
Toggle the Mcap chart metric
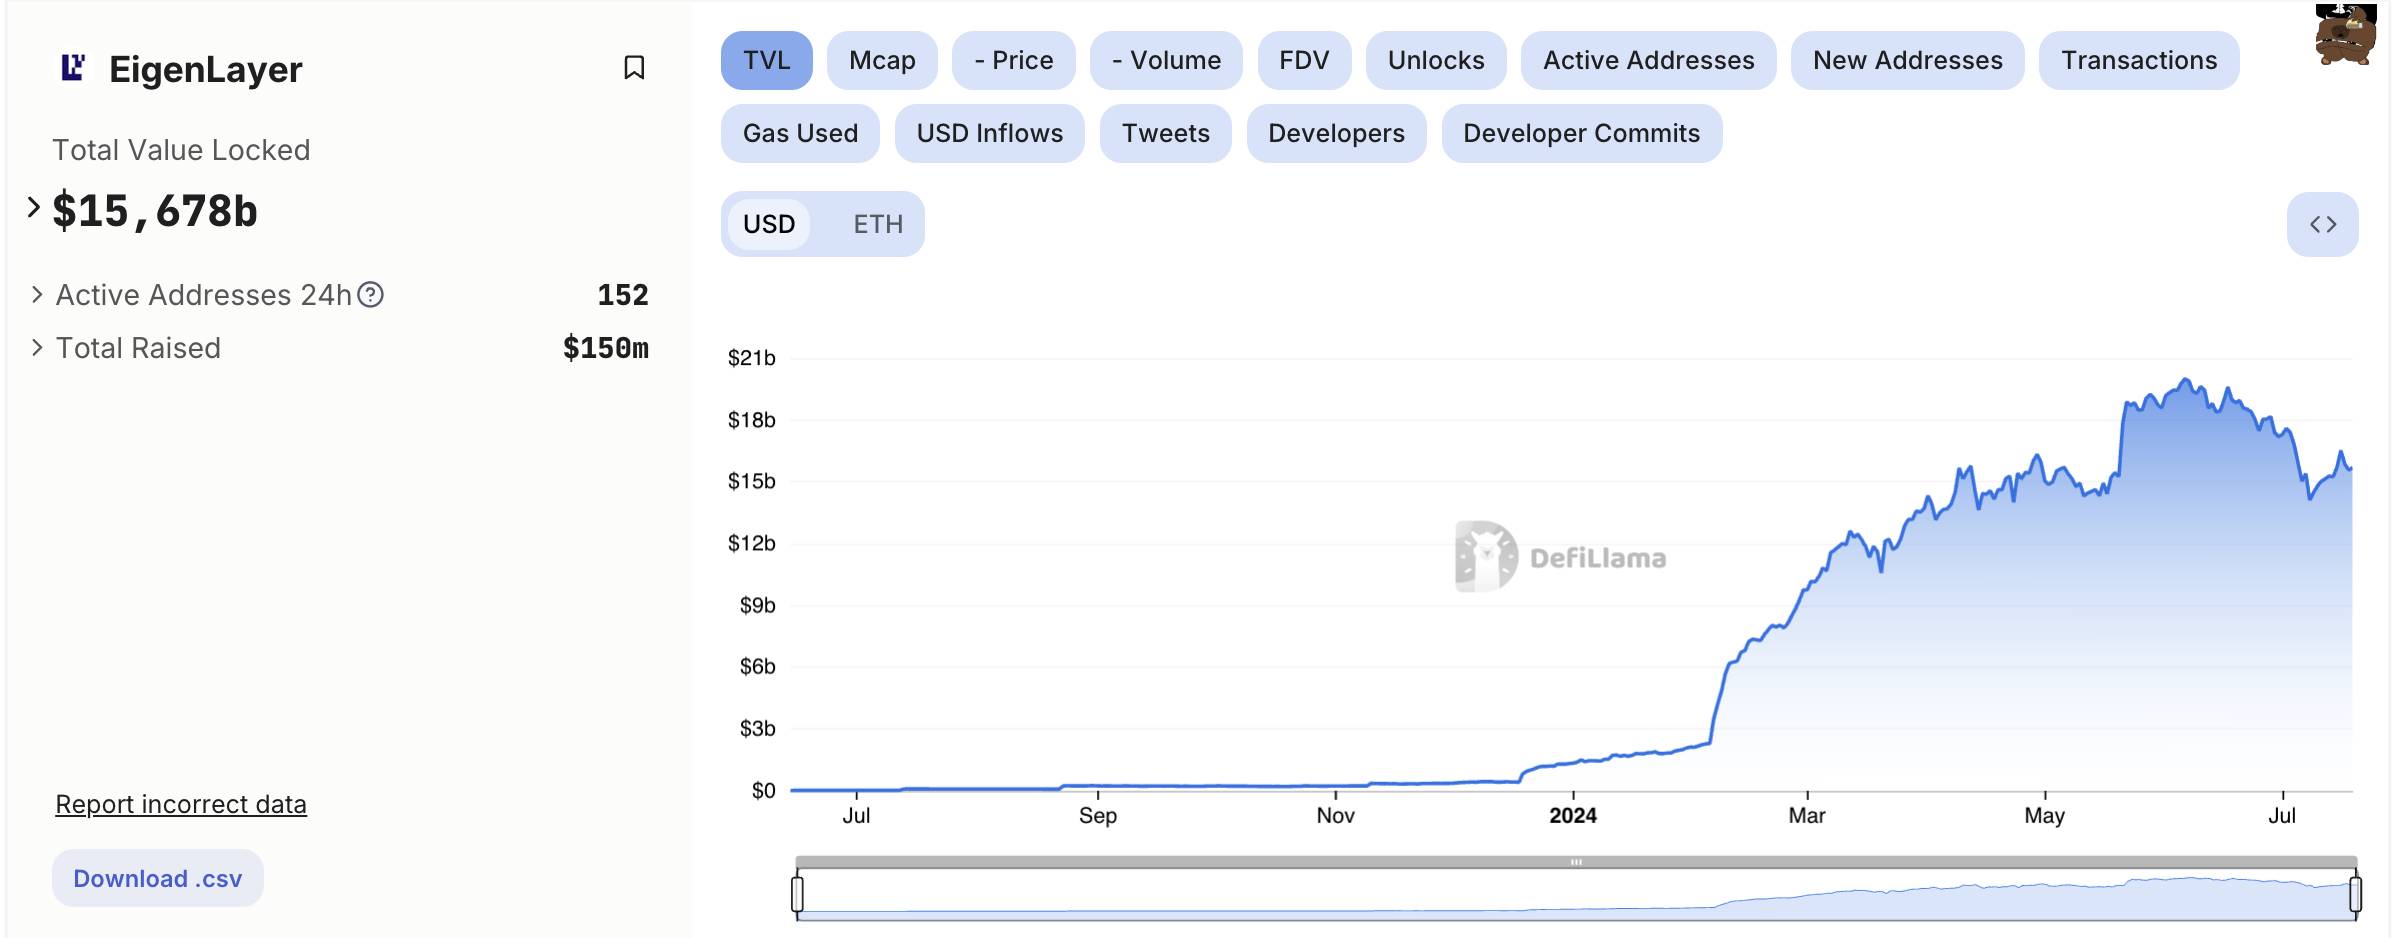coord(882,60)
